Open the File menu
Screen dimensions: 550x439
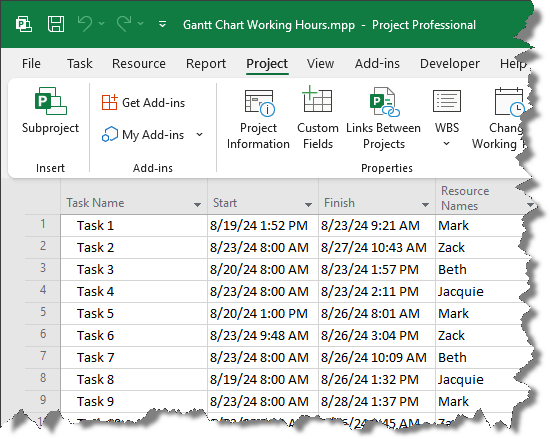(31, 63)
